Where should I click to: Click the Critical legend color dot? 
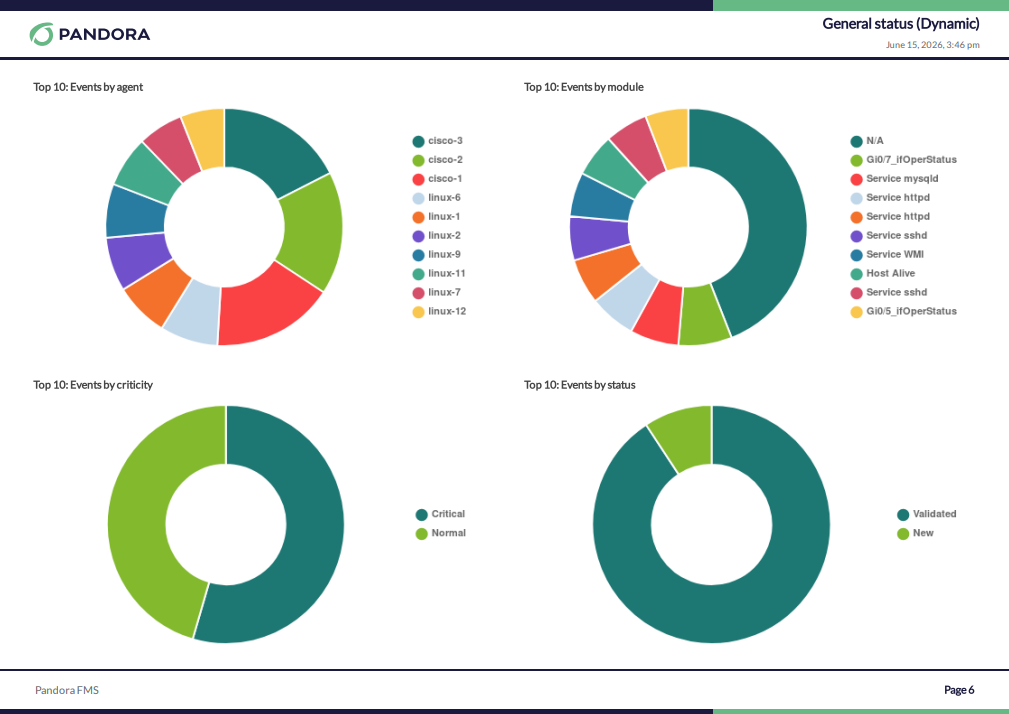[421, 515]
